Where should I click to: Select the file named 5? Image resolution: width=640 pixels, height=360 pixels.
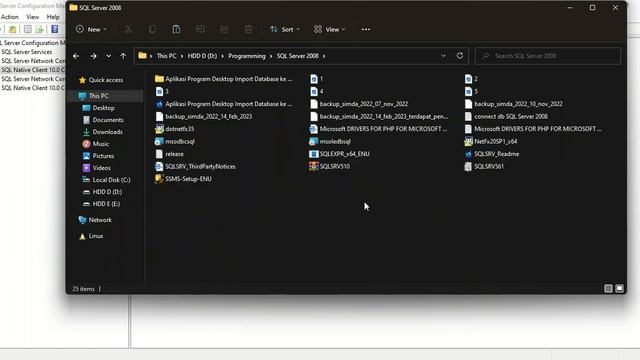pos(471,91)
